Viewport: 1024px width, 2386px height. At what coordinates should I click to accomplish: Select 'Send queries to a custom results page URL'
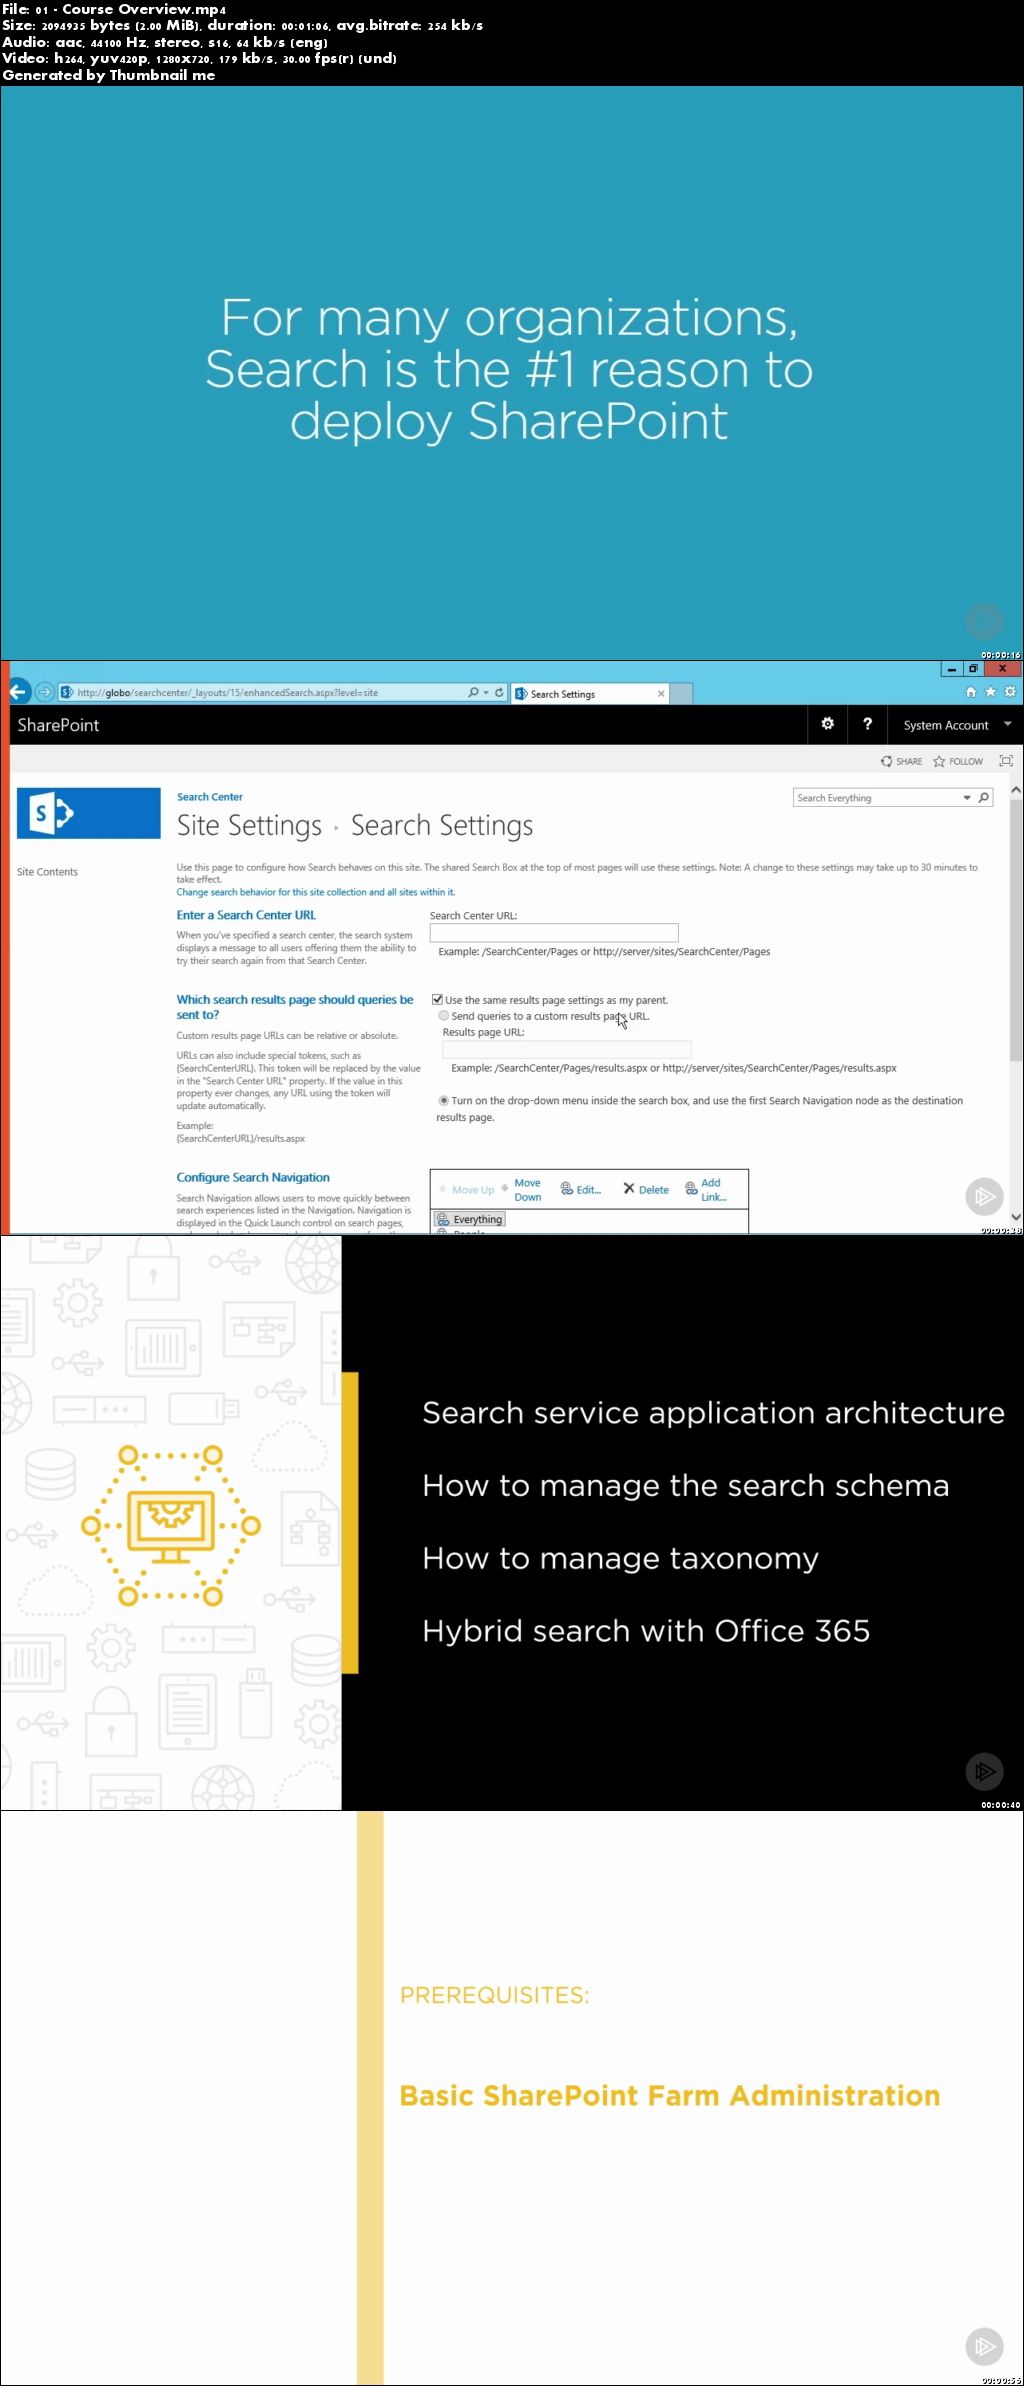click(444, 1015)
